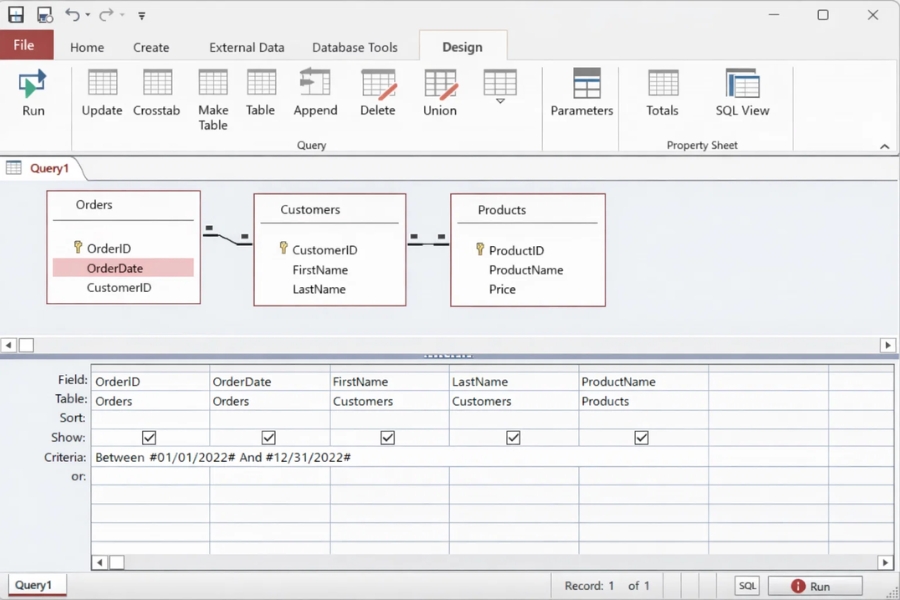
Task: Click the OrderDate criteria input field
Action: (x=269, y=457)
